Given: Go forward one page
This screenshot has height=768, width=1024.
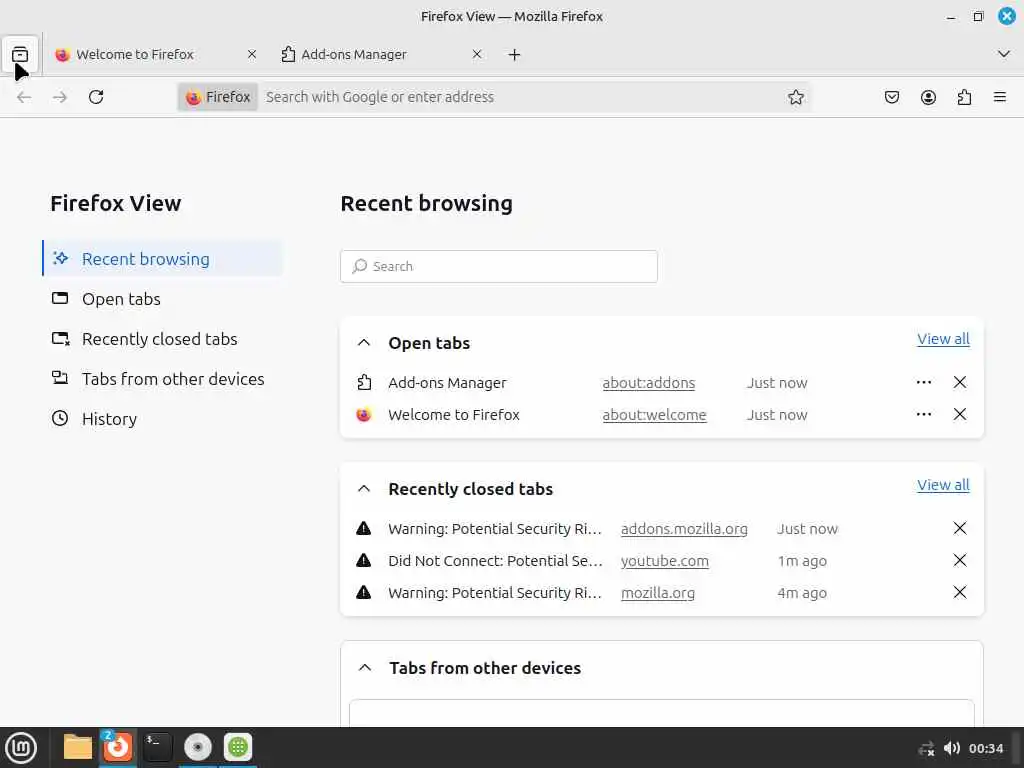Looking at the screenshot, I should (x=60, y=97).
